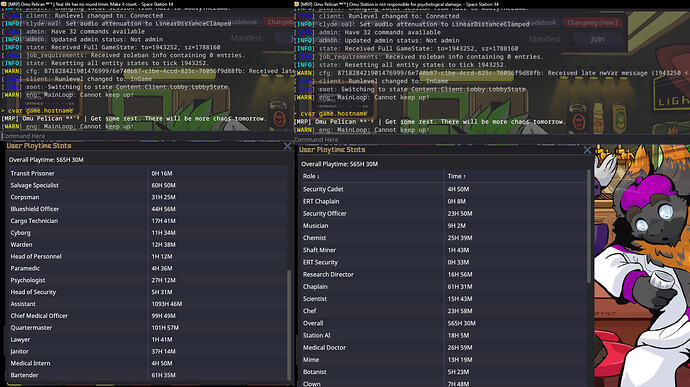The width and height of the screenshot is (690, 387).
Task: Click the Assistant time 1093H 46M
Action: (167, 304)
